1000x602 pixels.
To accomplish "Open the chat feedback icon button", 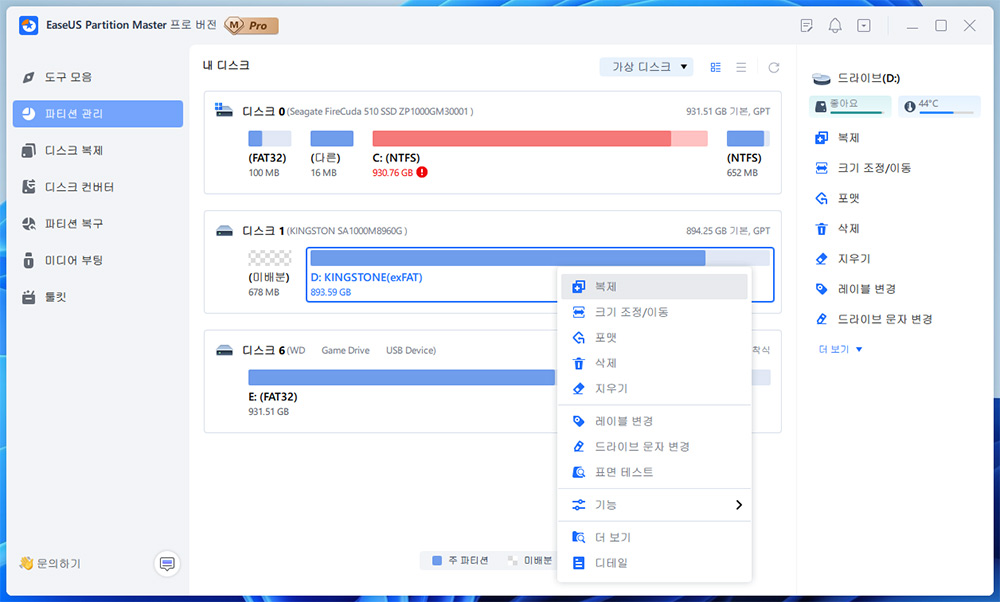I will click(167, 564).
